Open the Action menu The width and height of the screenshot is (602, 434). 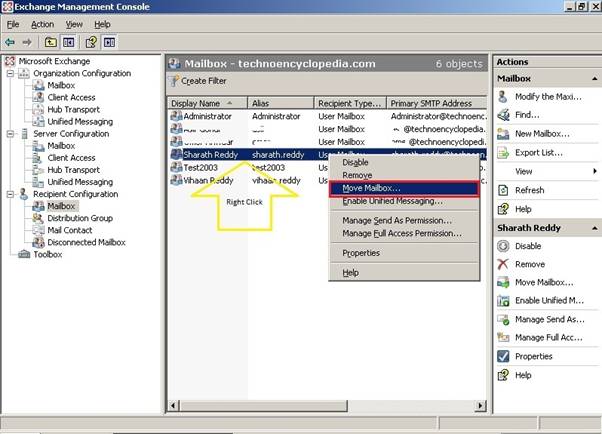click(x=42, y=25)
